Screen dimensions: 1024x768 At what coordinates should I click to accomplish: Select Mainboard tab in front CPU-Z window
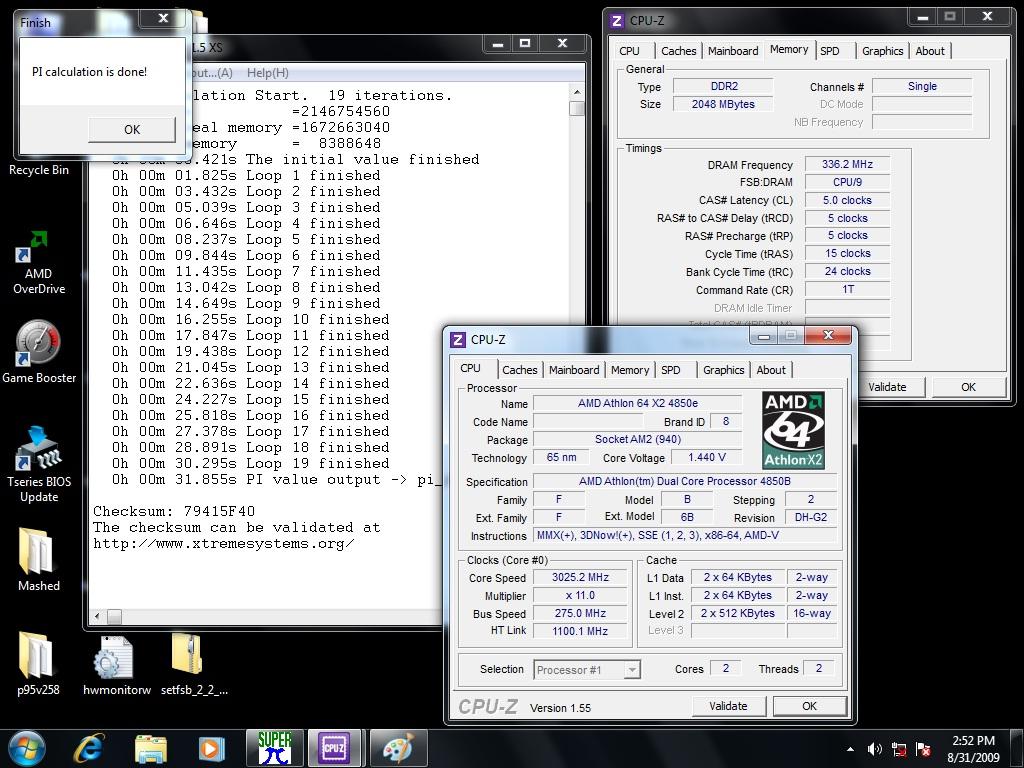574,370
